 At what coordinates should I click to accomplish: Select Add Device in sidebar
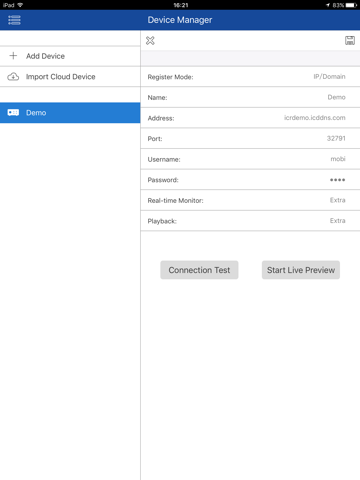[x=70, y=56]
